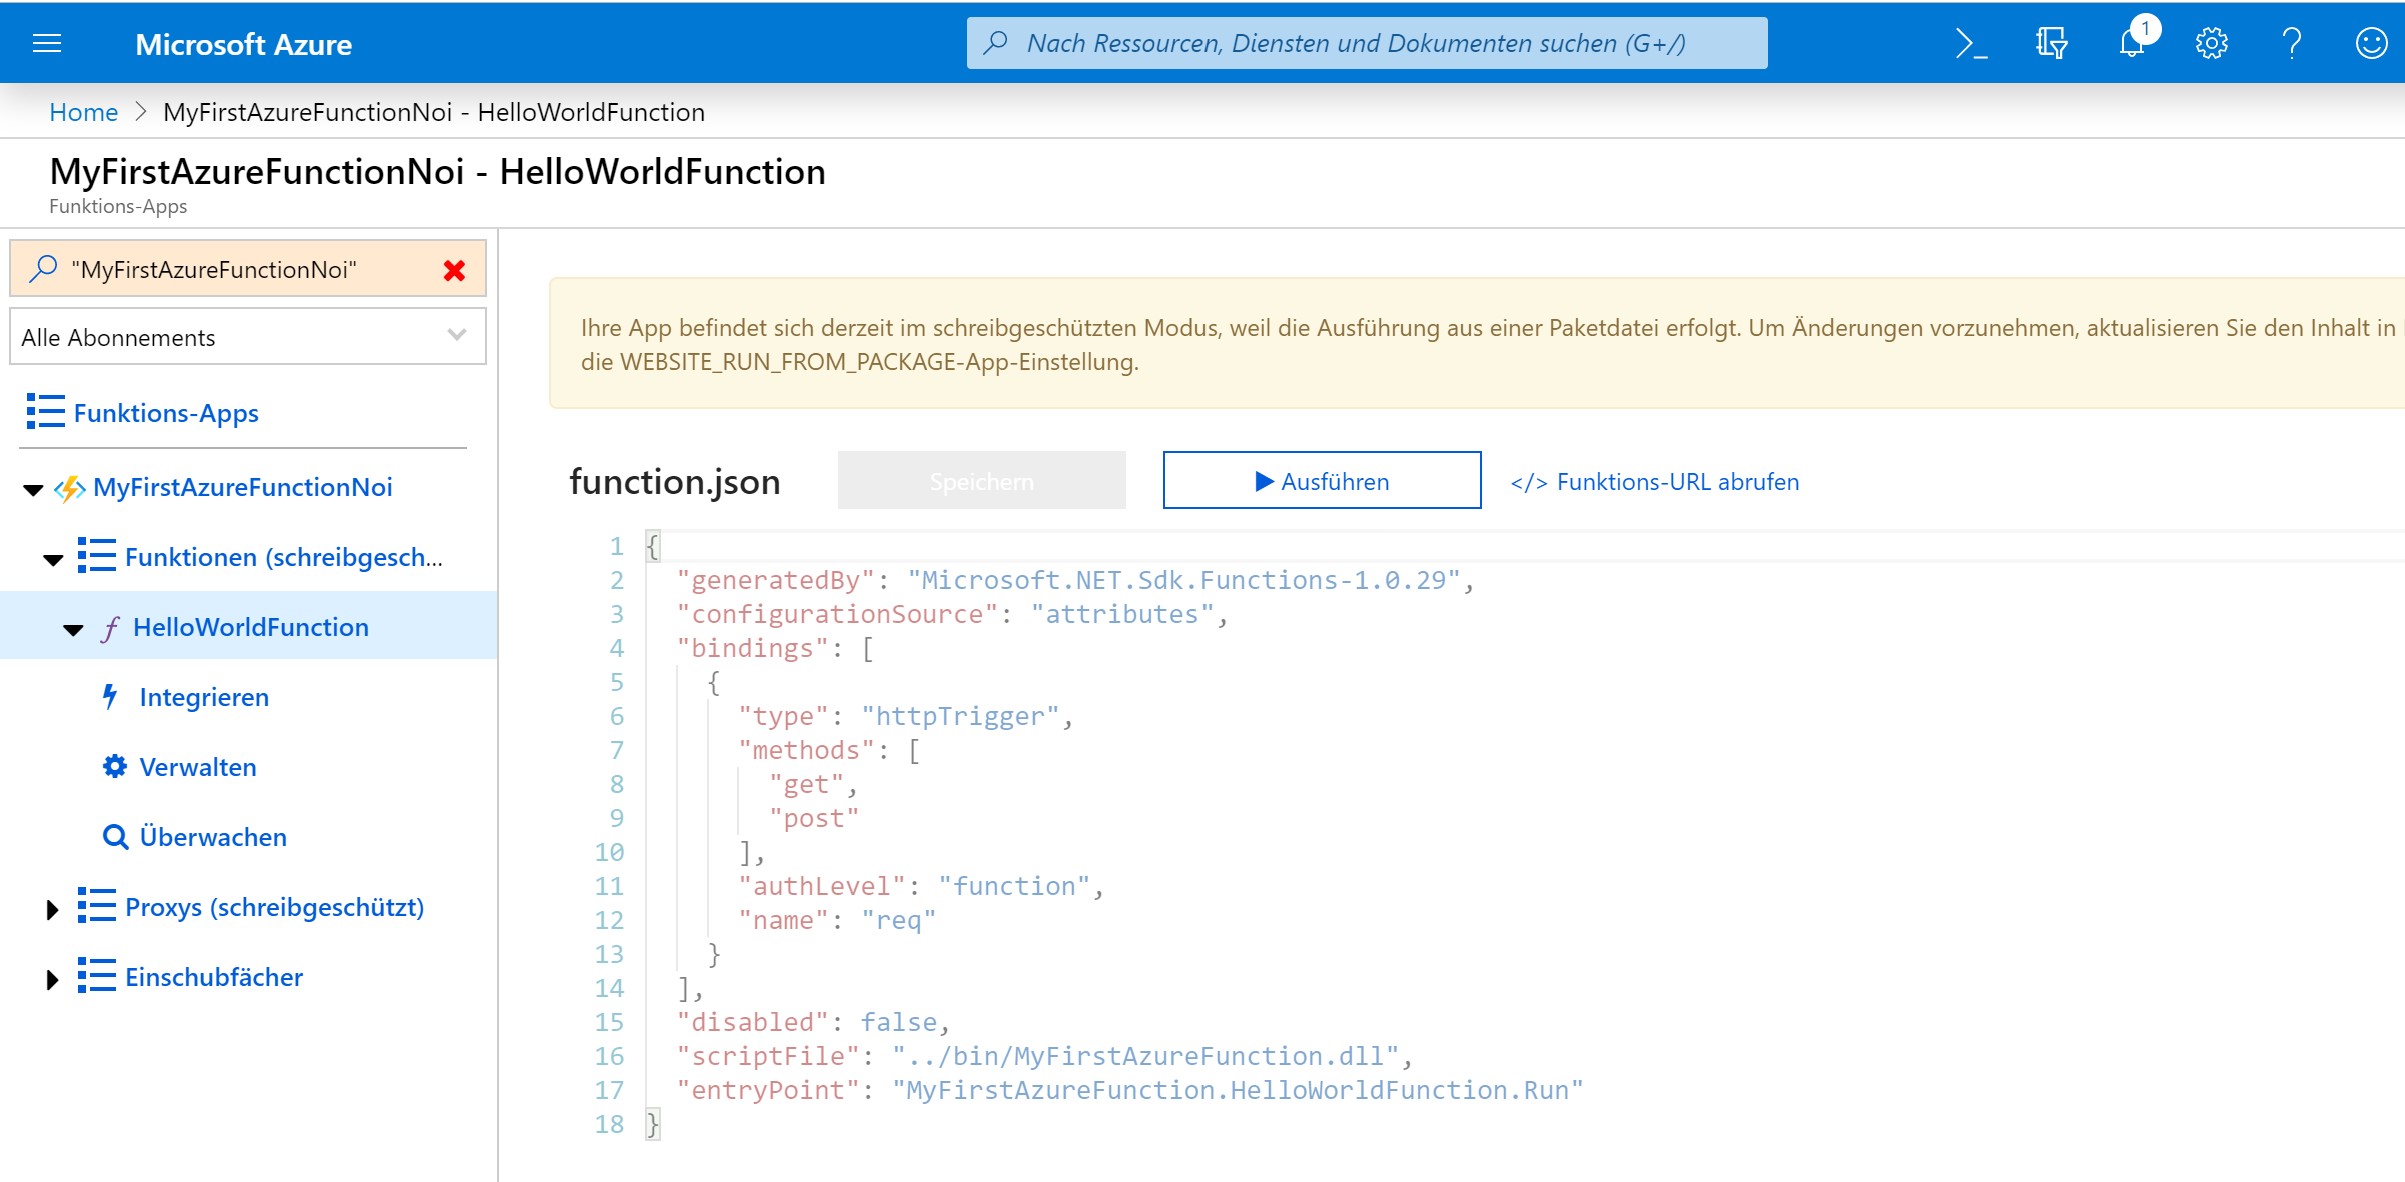The width and height of the screenshot is (2405, 1182).
Task: Focus the global resource search box
Action: [1366, 43]
